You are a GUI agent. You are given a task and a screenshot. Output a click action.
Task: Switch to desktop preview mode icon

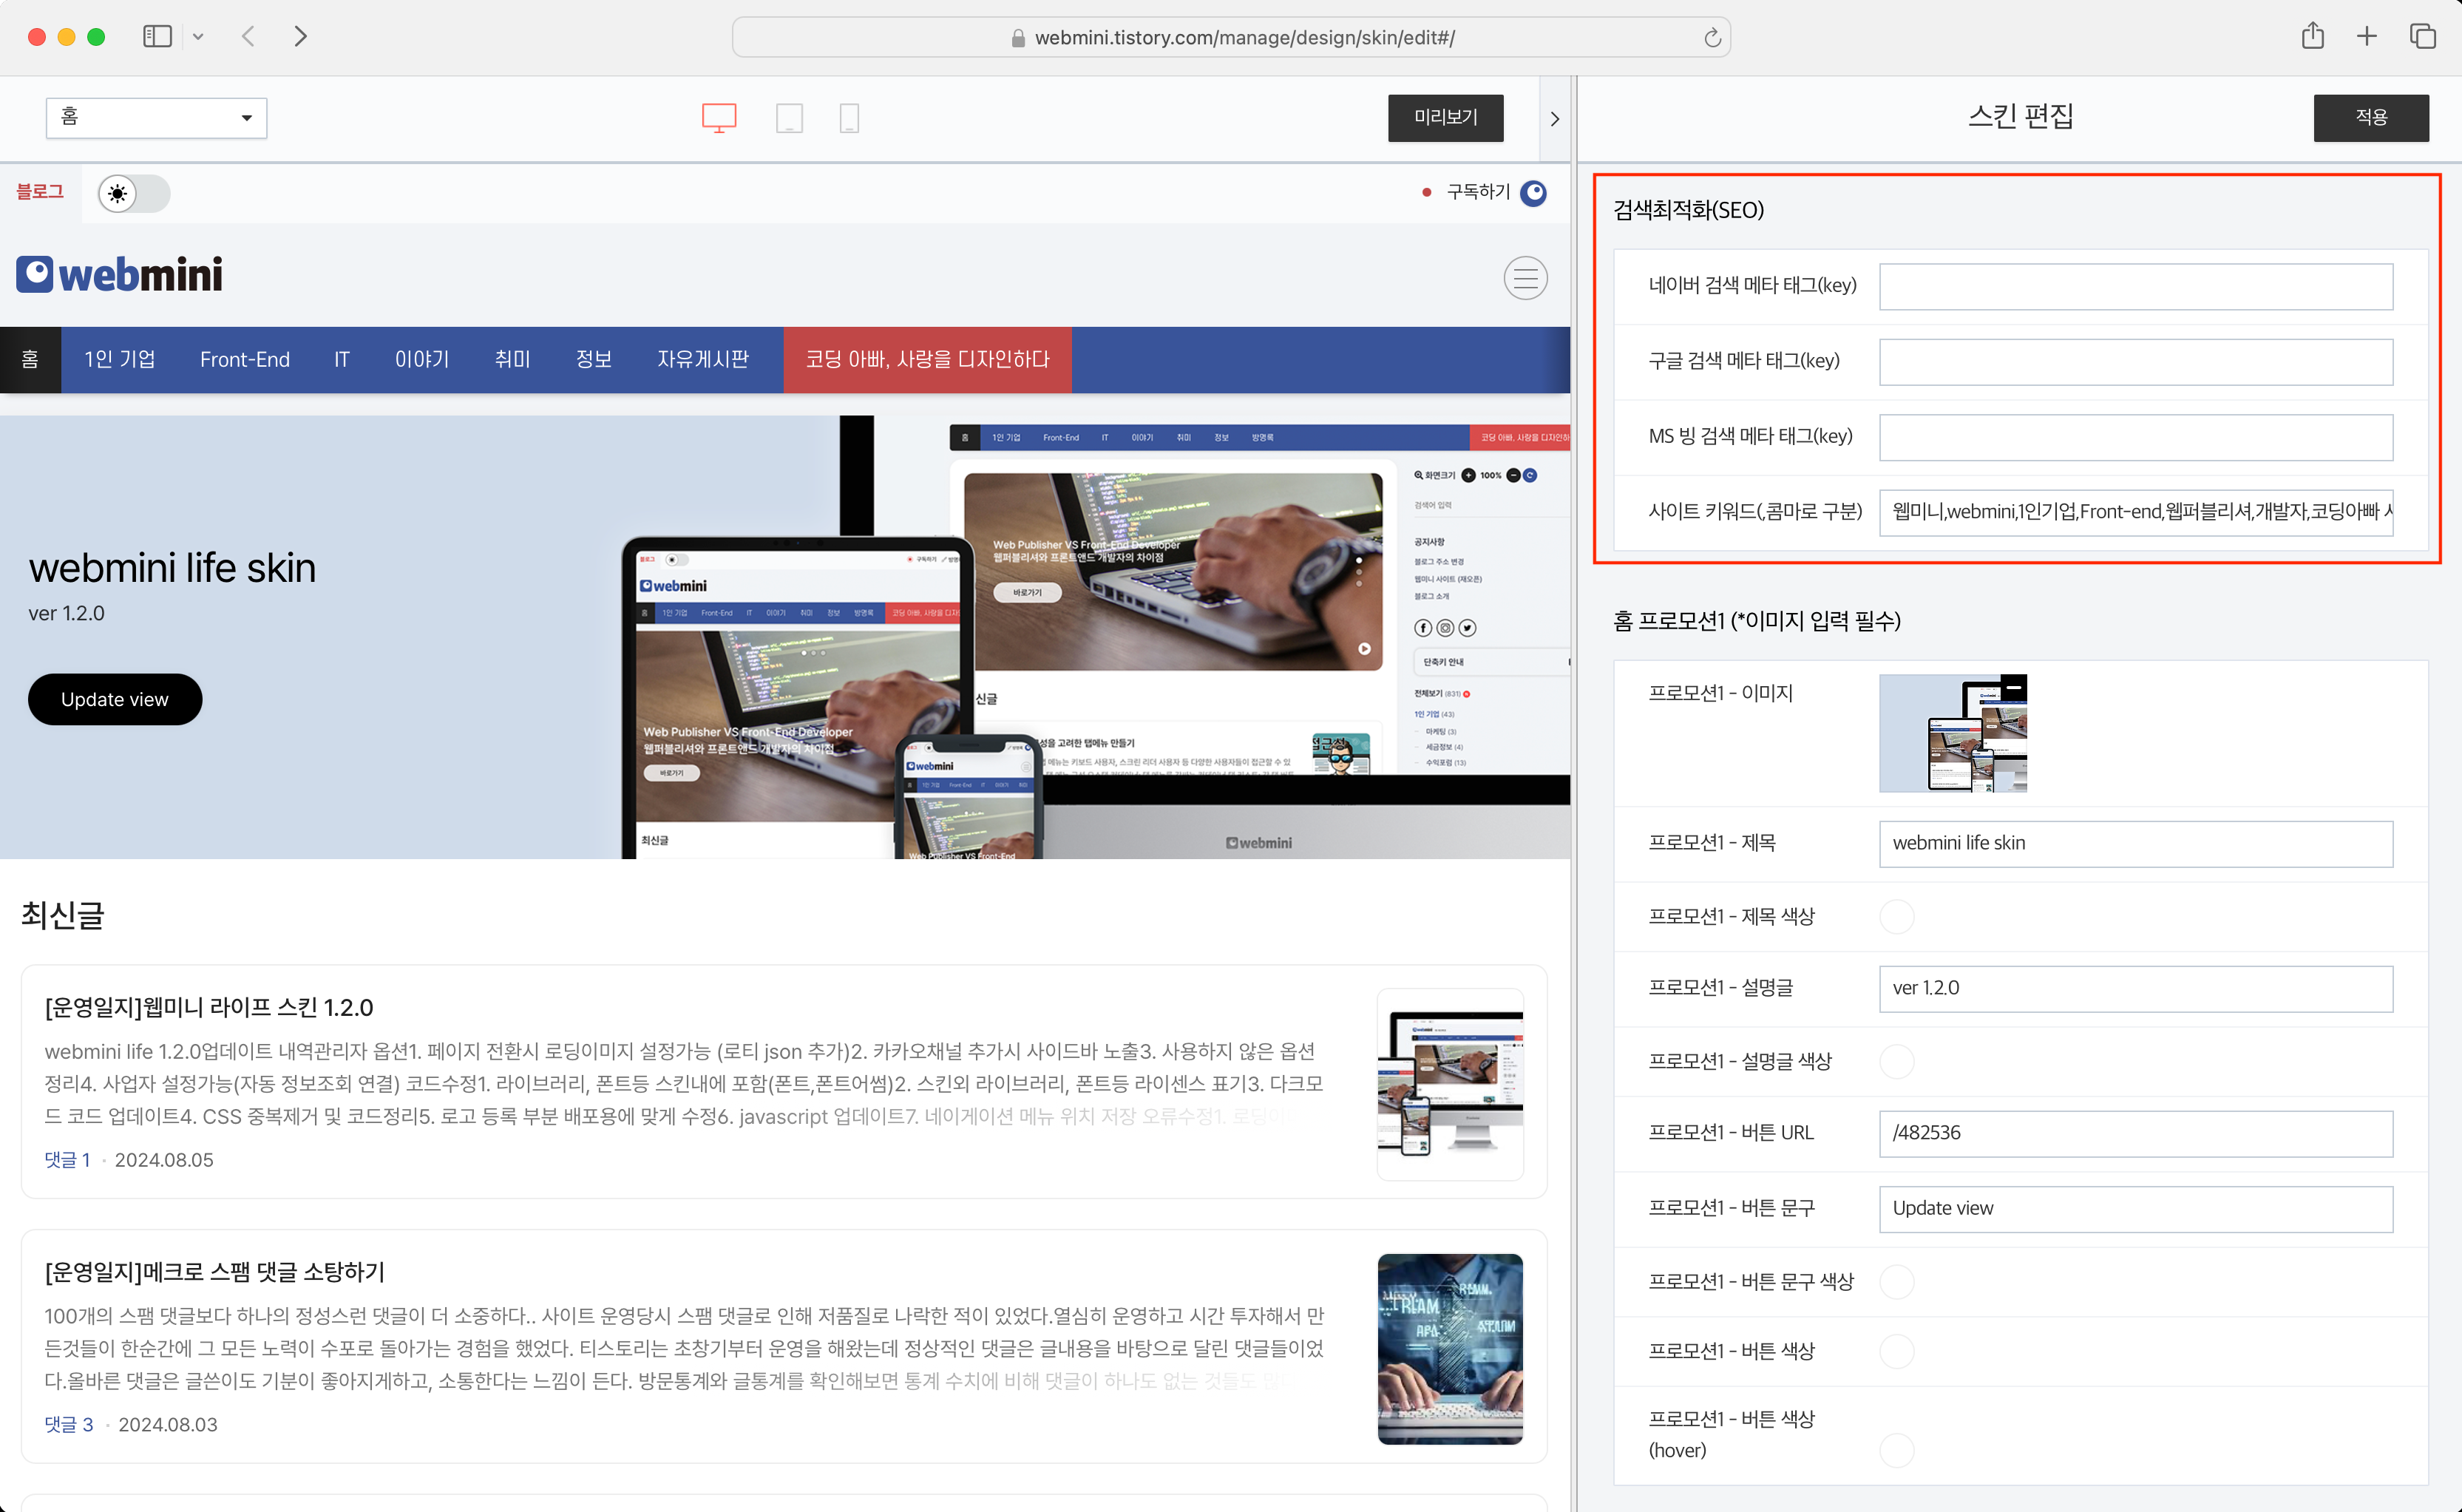tap(718, 118)
